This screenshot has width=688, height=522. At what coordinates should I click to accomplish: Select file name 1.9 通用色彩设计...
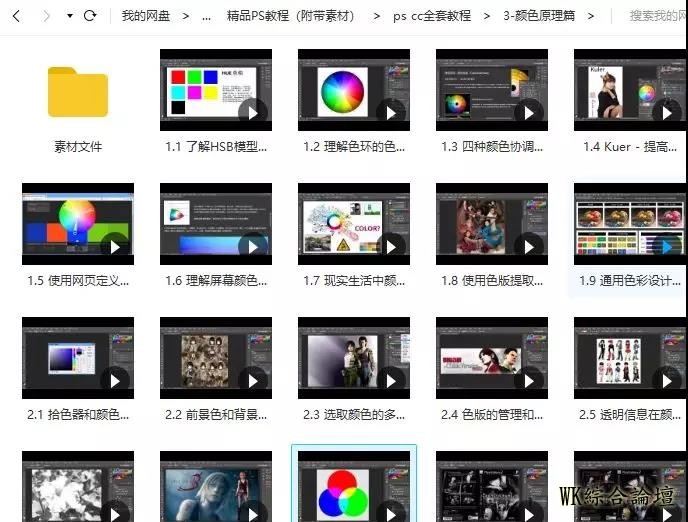[630, 280]
